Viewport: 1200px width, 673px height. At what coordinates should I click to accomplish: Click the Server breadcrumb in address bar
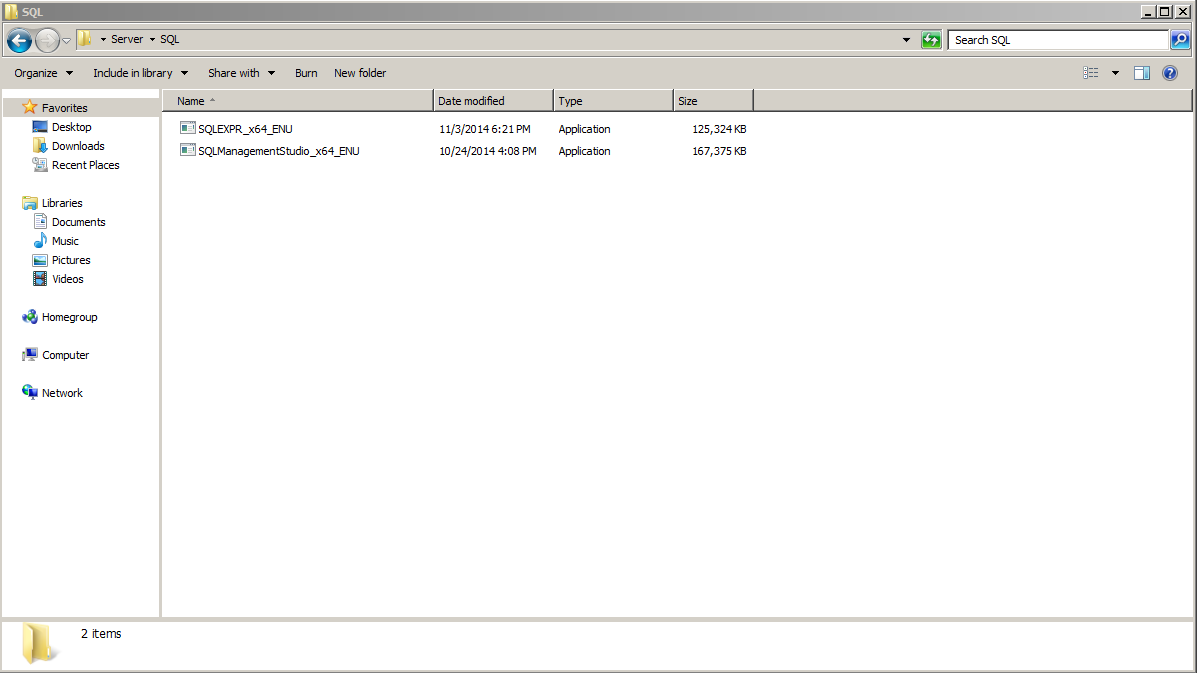click(x=127, y=40)
